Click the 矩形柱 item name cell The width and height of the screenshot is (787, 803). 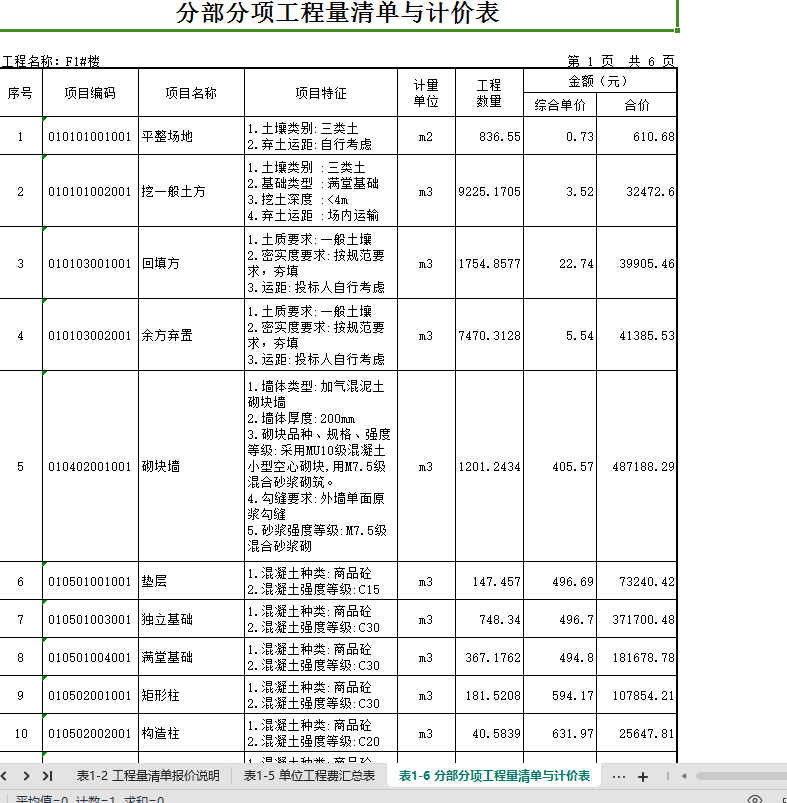click(x=192, y=694)
